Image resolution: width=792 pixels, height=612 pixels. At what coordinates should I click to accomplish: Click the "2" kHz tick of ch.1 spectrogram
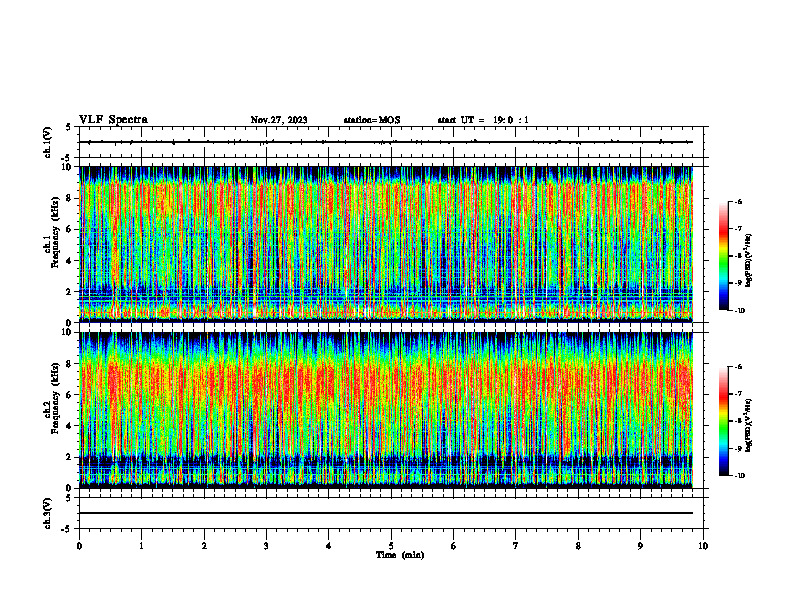click(x=69, y=291)
